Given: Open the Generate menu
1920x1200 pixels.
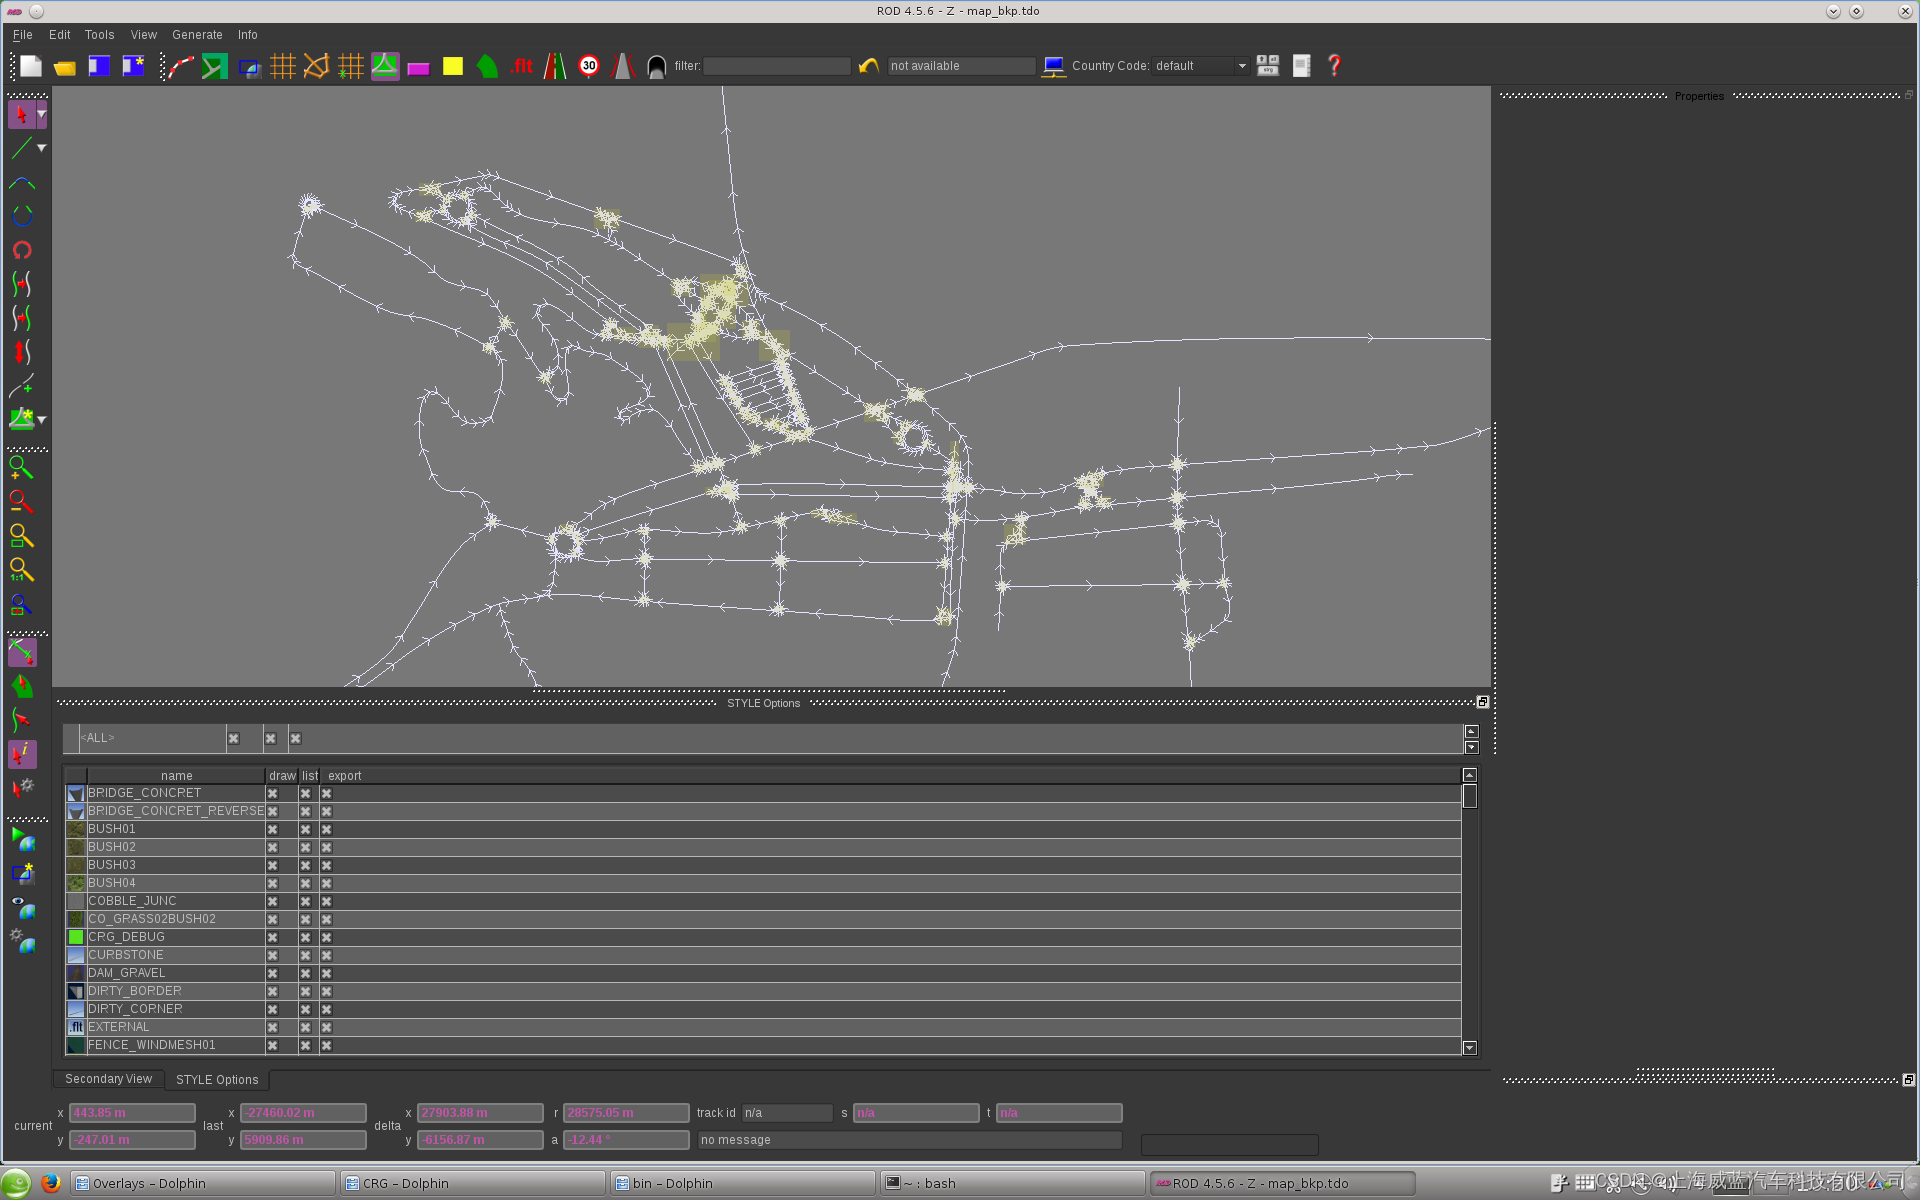Looking at the screenshot, I should pos(197,35).
